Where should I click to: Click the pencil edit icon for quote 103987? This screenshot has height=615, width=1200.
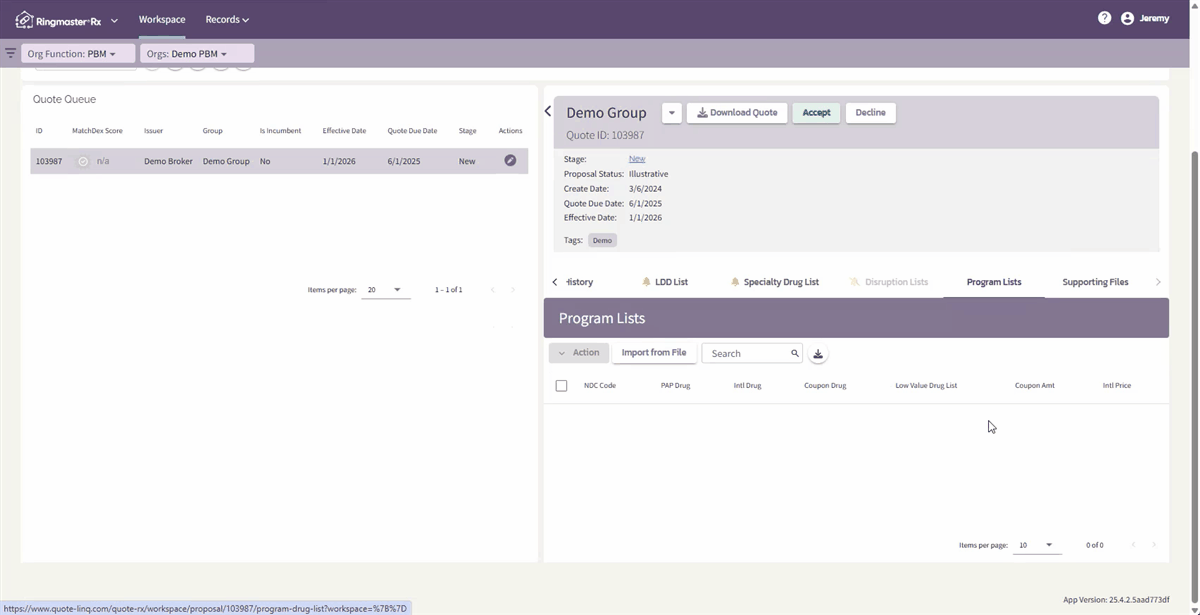click(x=510, y=160)
